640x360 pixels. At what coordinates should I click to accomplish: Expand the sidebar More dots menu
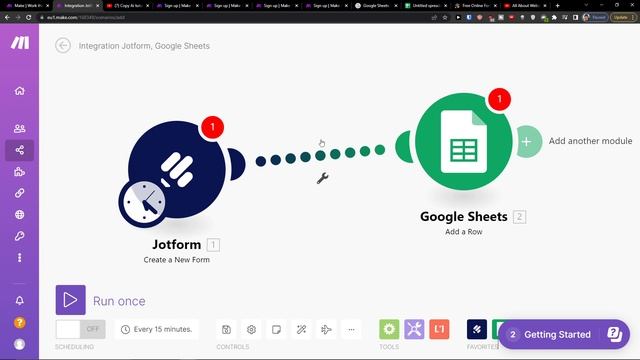click(20, 258)
